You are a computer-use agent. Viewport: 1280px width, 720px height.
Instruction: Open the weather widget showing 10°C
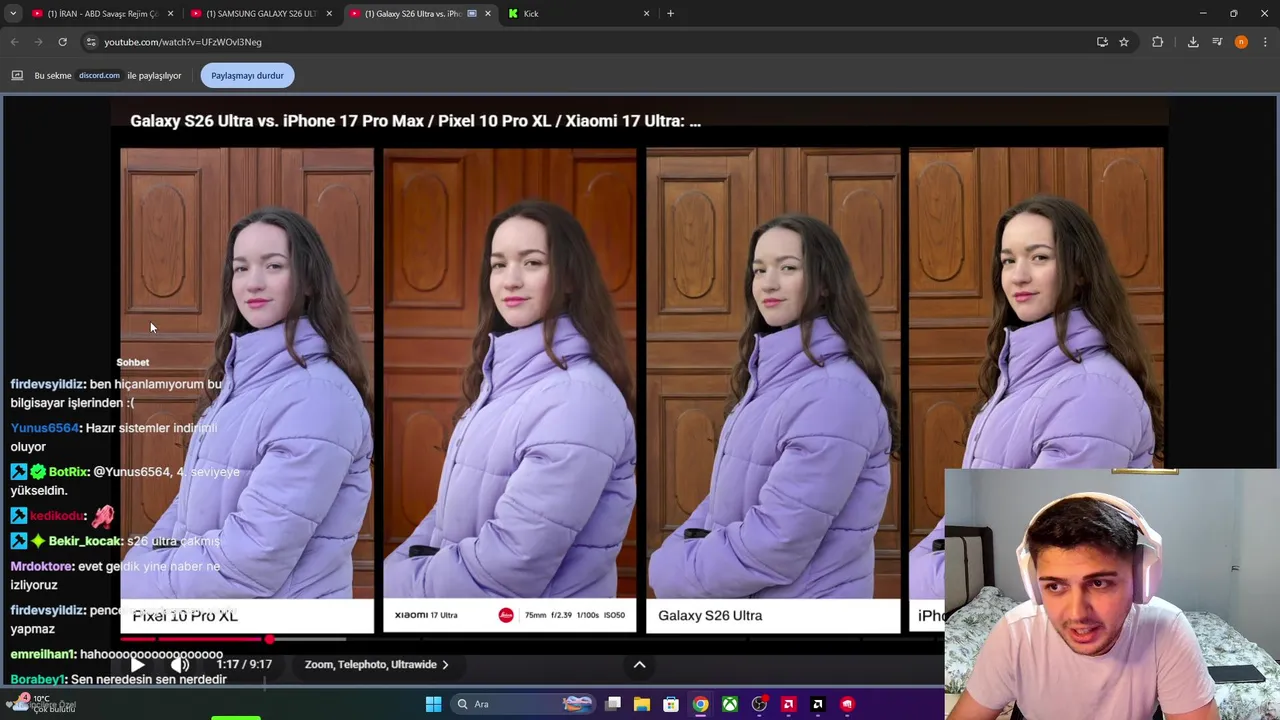(x=45, y=703)
